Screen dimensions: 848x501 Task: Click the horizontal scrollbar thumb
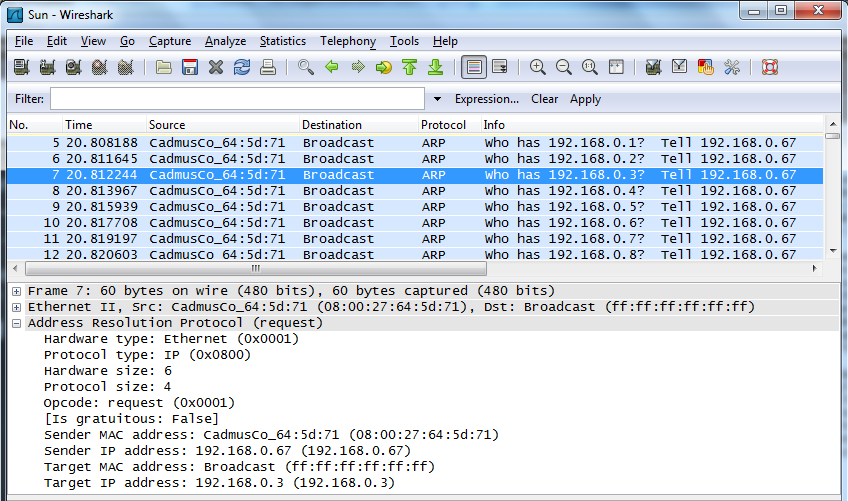point(256,268)
